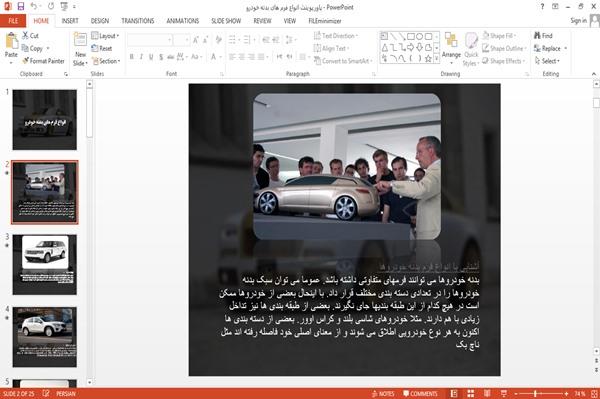Toggle Bold formatting
The image size is (600, 399).
click(132, 57)
